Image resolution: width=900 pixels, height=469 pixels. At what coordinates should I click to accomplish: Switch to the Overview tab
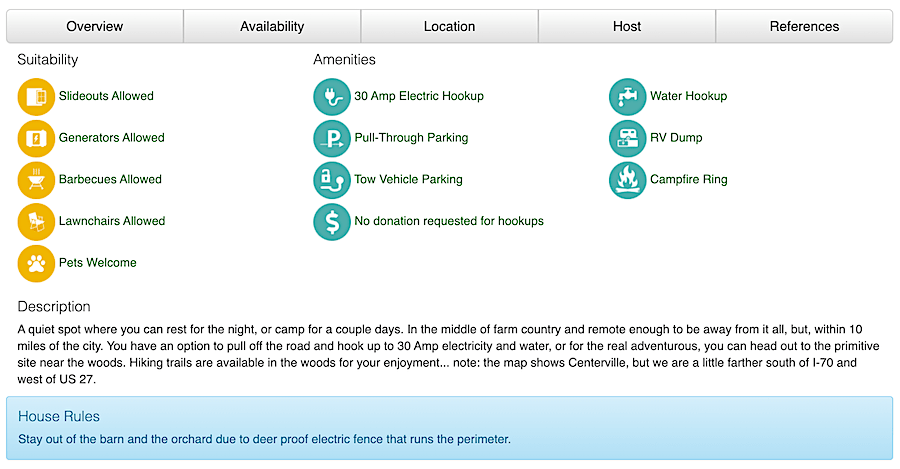click(95, 26)
